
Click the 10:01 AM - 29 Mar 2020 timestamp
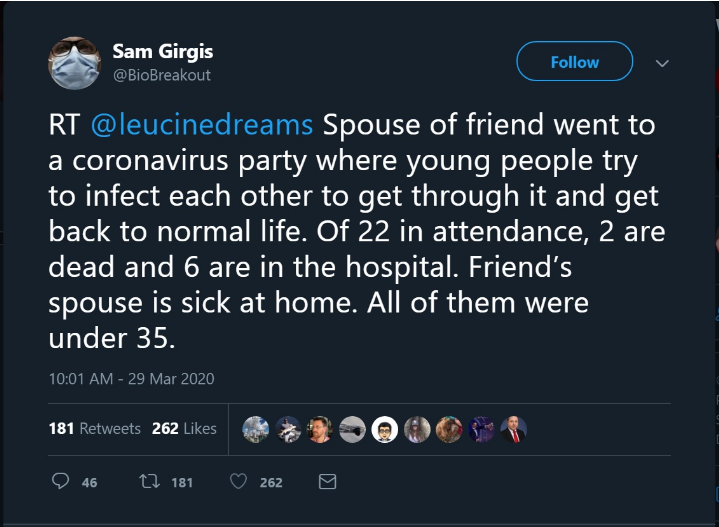click(131, 379)
